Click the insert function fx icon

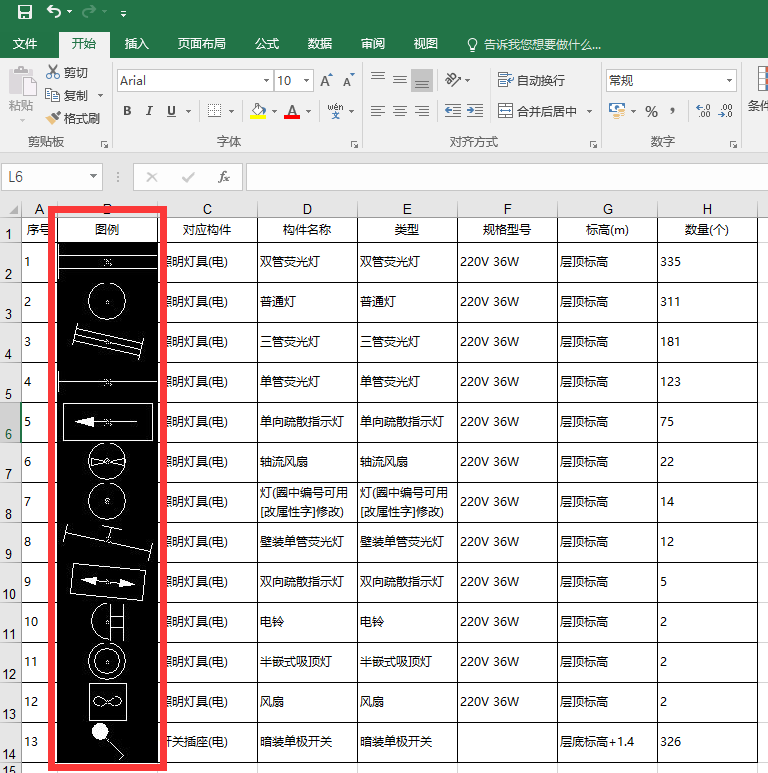coord(224,177)
